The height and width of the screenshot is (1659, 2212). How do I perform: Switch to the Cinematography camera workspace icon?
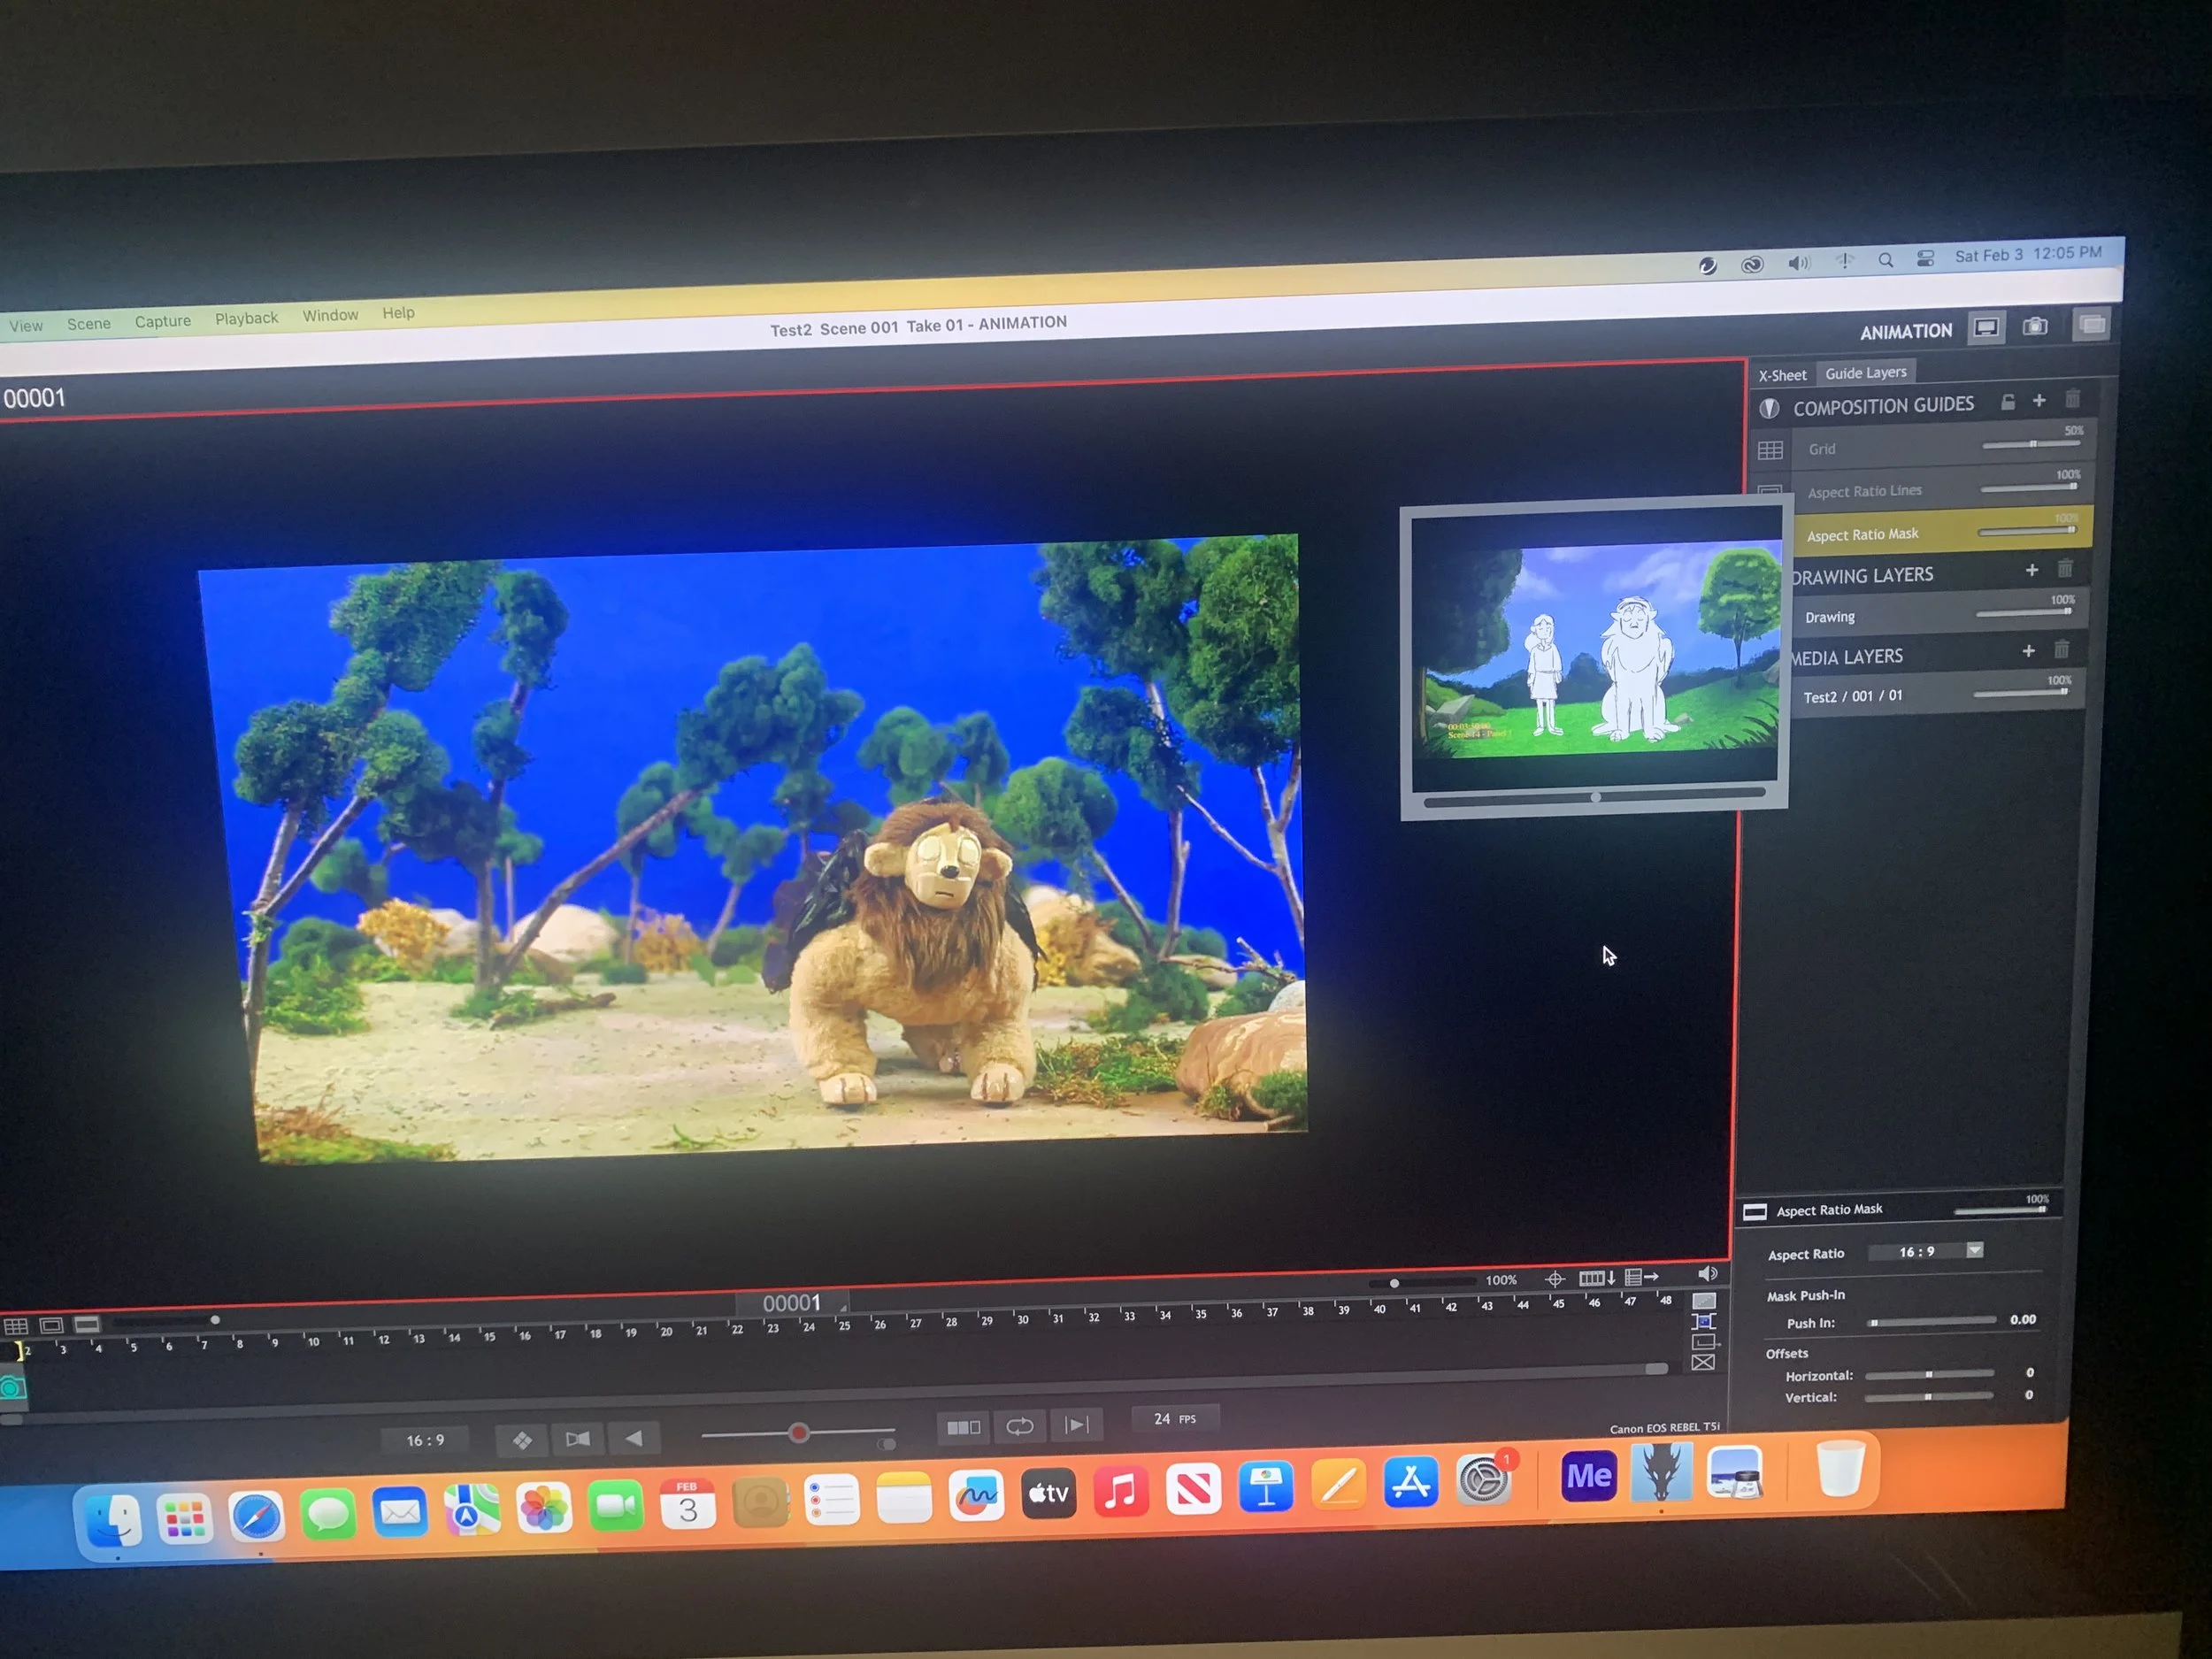tap(2035, 326)
